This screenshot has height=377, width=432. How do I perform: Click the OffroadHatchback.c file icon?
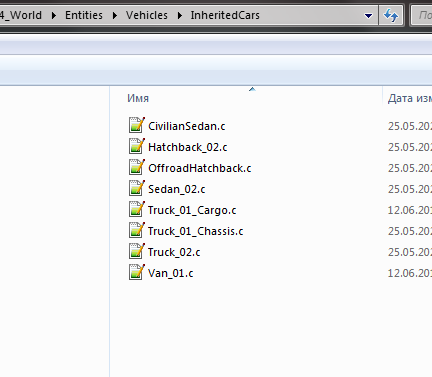137,167
